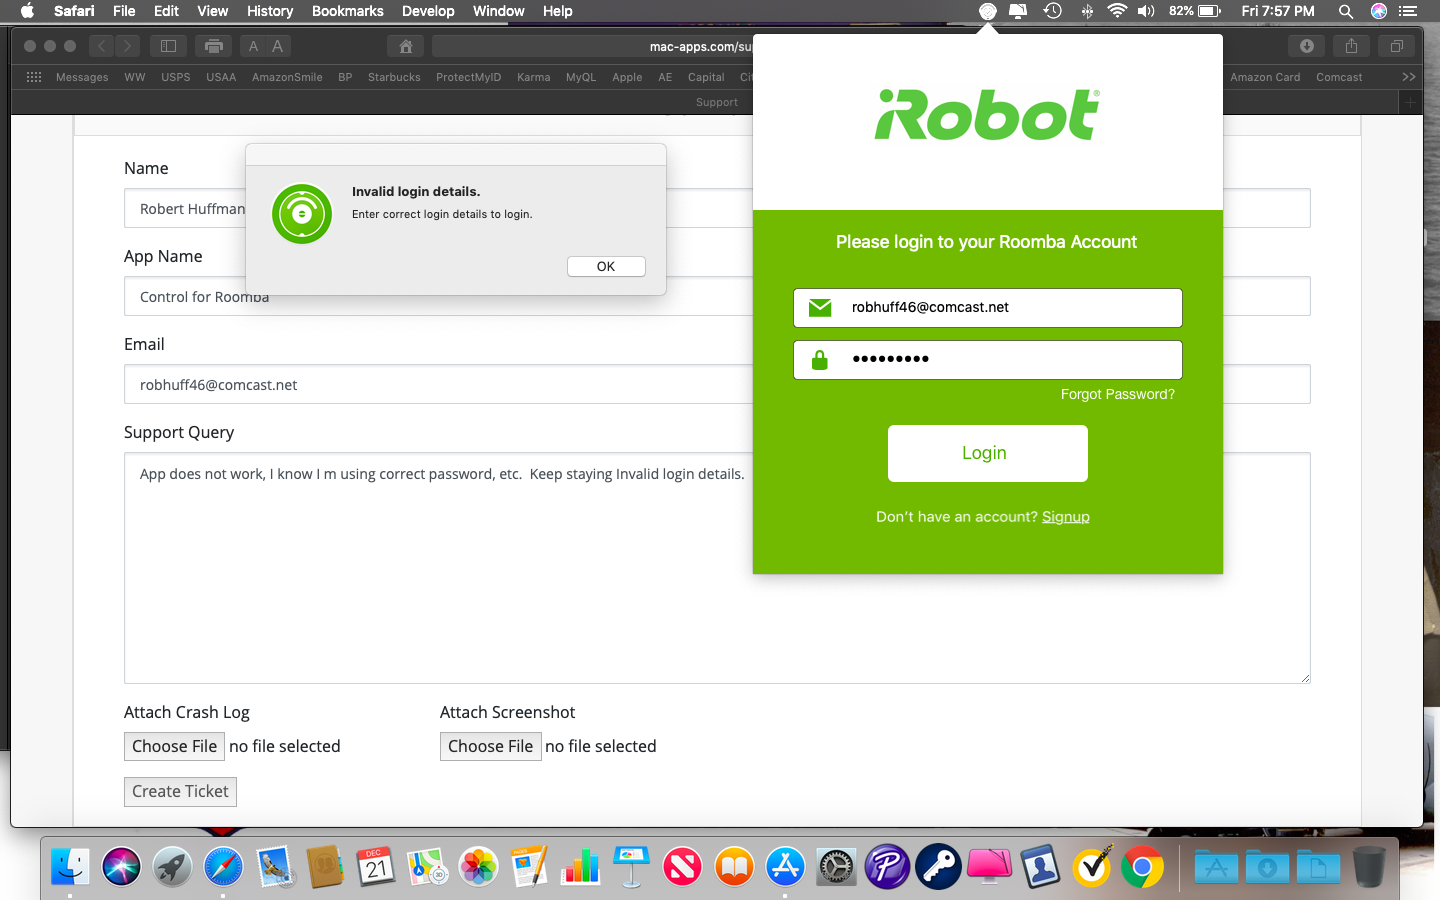This screenshot has width=1440, height=900.
Task: Open the File menu
Action: (x=124, y=11)
